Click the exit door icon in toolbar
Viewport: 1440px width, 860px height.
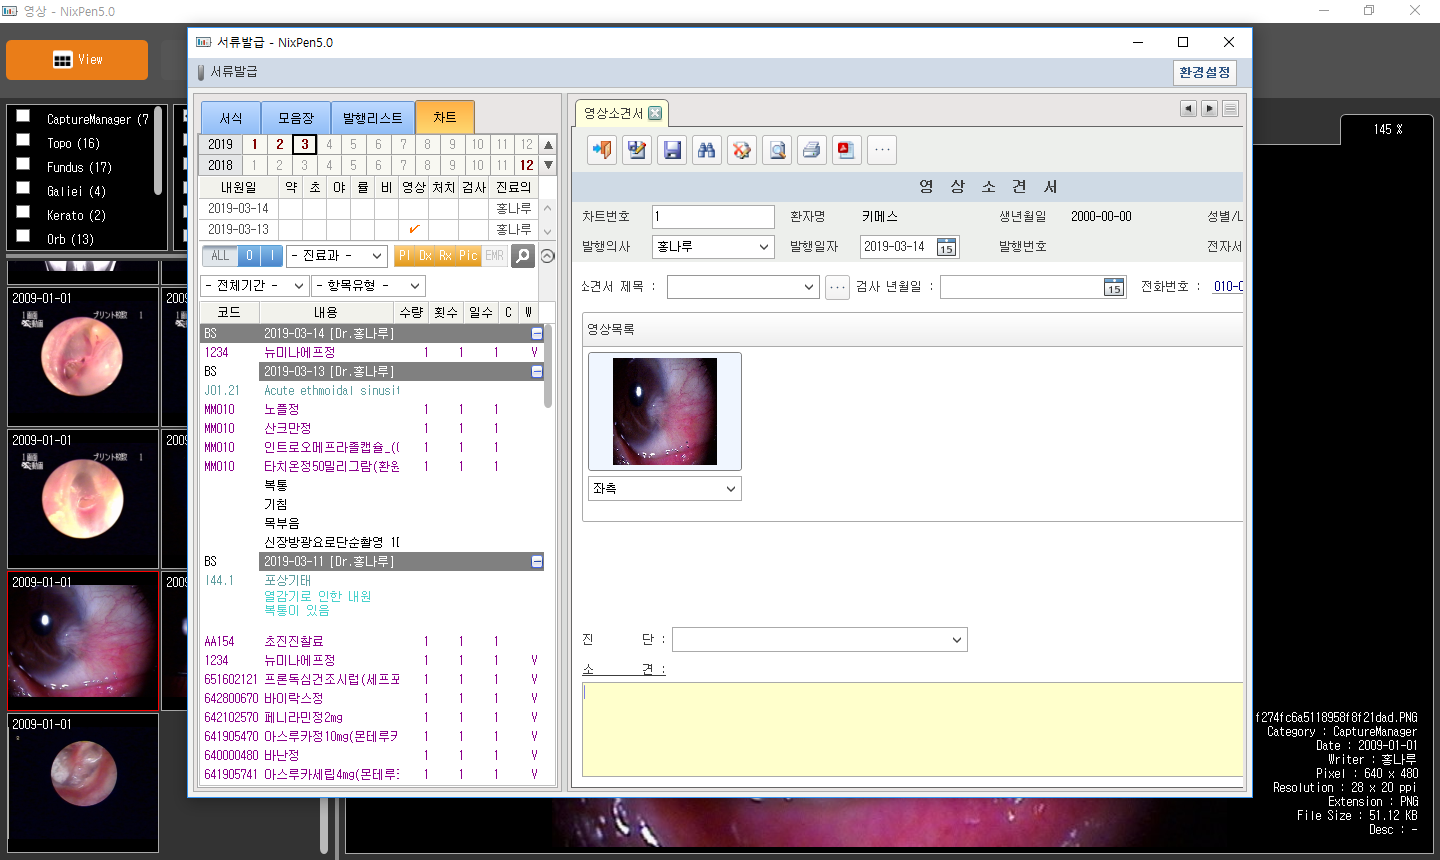(x=602, y=150)
